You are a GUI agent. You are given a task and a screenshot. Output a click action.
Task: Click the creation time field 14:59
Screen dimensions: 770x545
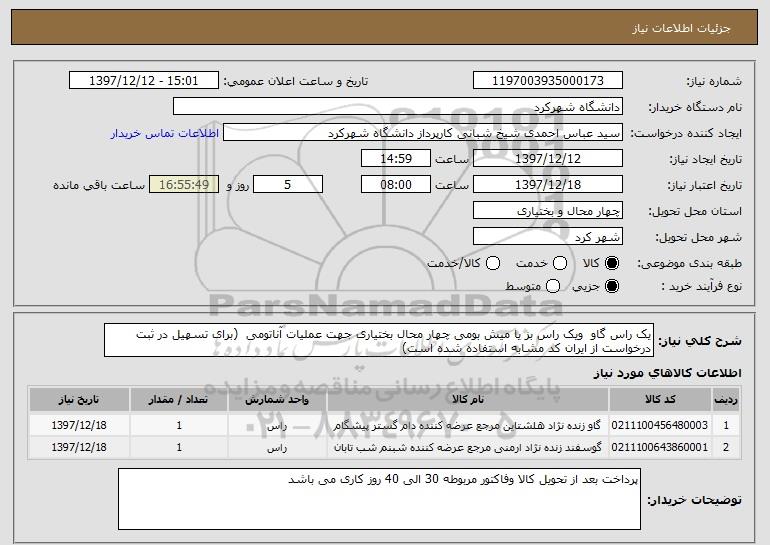coord(396,159)
